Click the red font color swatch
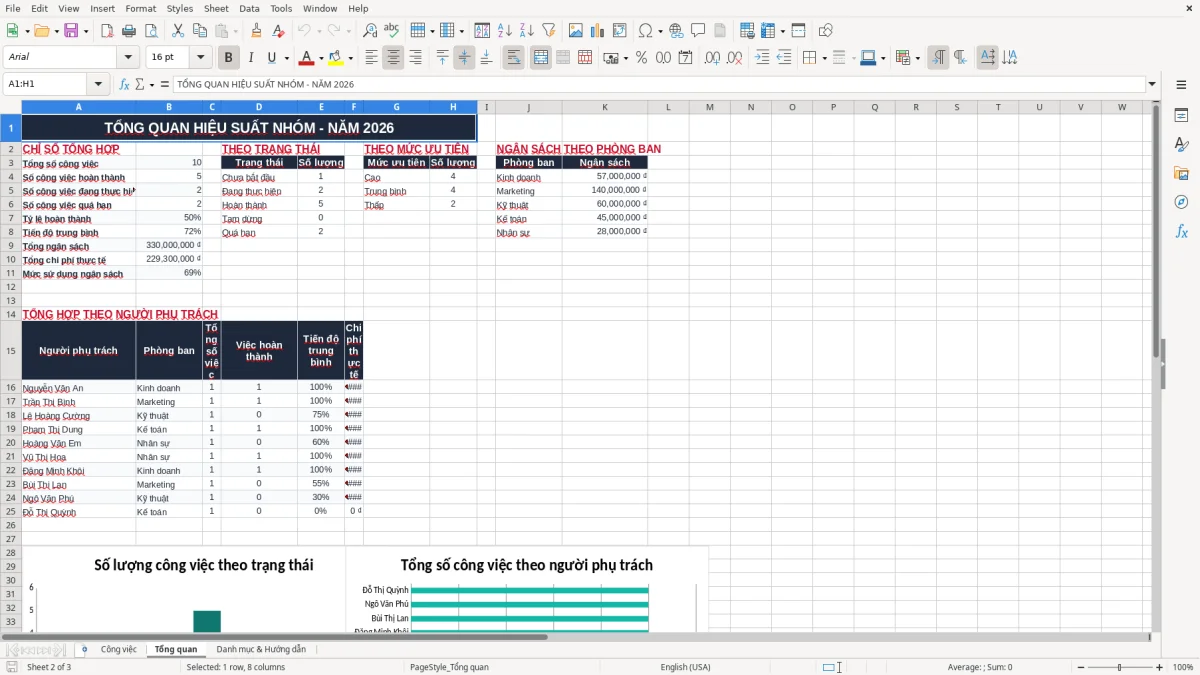 [306, 58]
